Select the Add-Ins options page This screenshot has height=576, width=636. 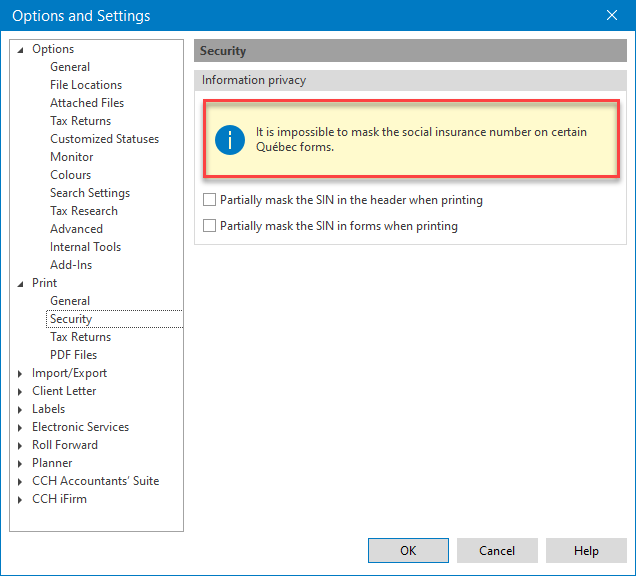(70, 265)
